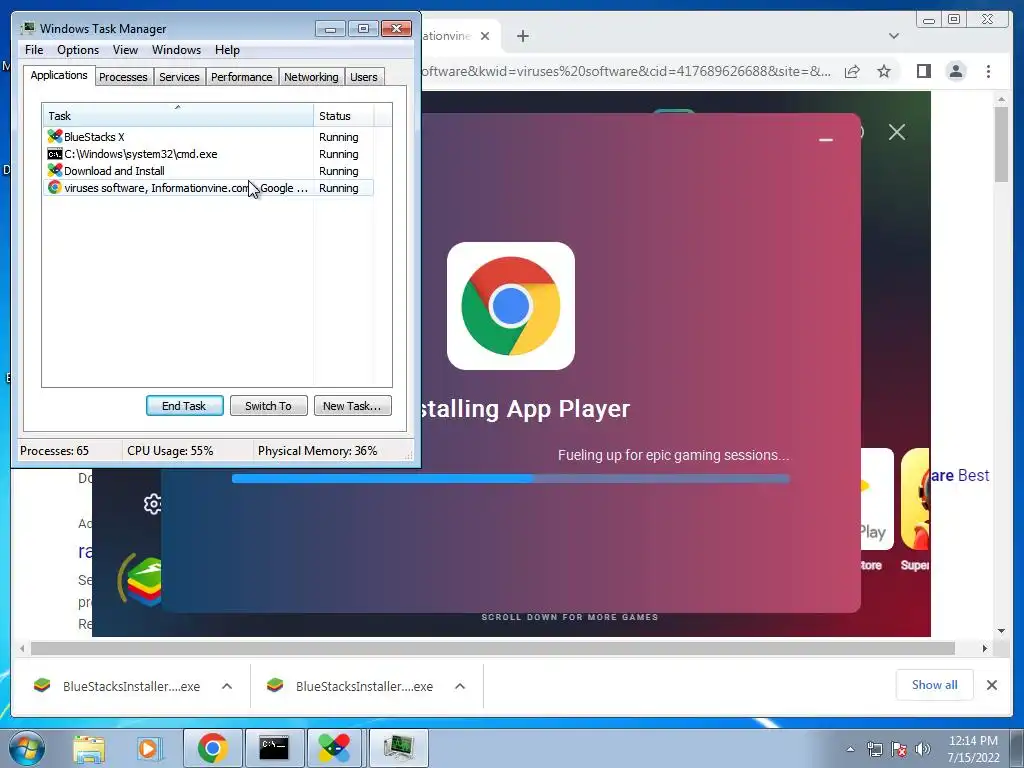This screenshot has height=768, width=1024.
Task: Open the File menu in Task Manager
Action: [34, 50]
